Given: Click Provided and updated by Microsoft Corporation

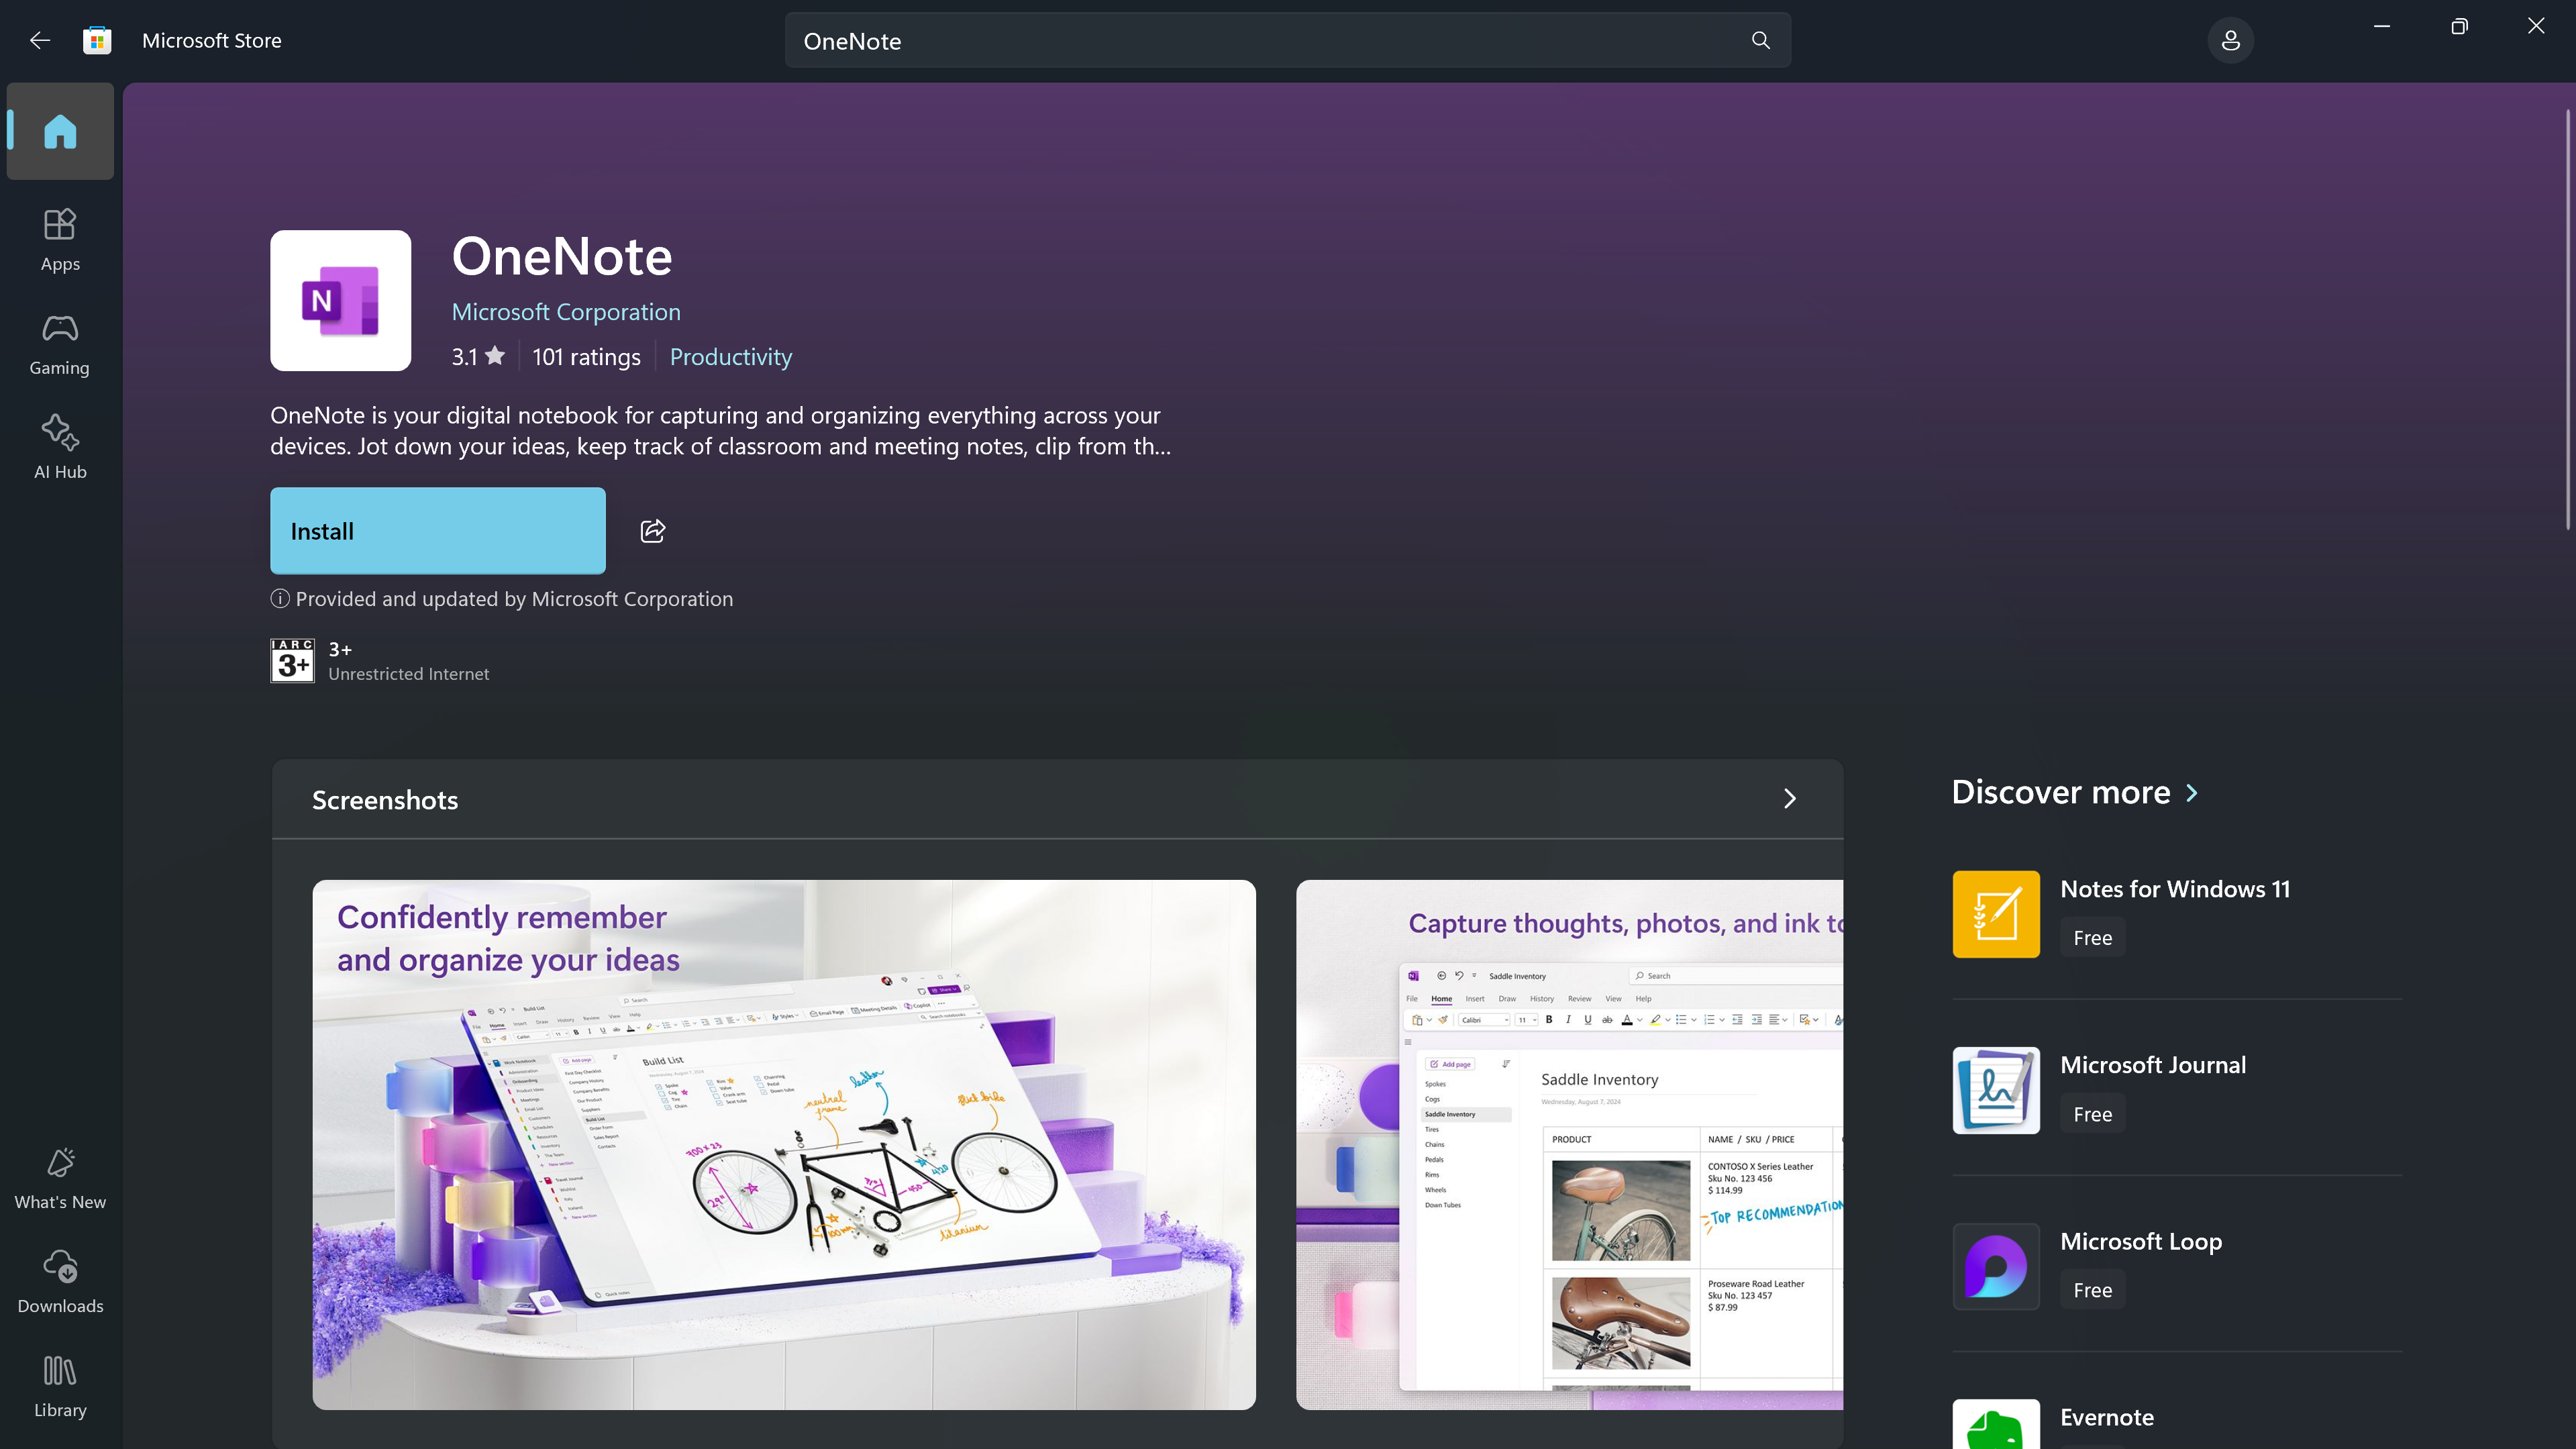Looking at the screenshot, I should [x=514, y=599].
